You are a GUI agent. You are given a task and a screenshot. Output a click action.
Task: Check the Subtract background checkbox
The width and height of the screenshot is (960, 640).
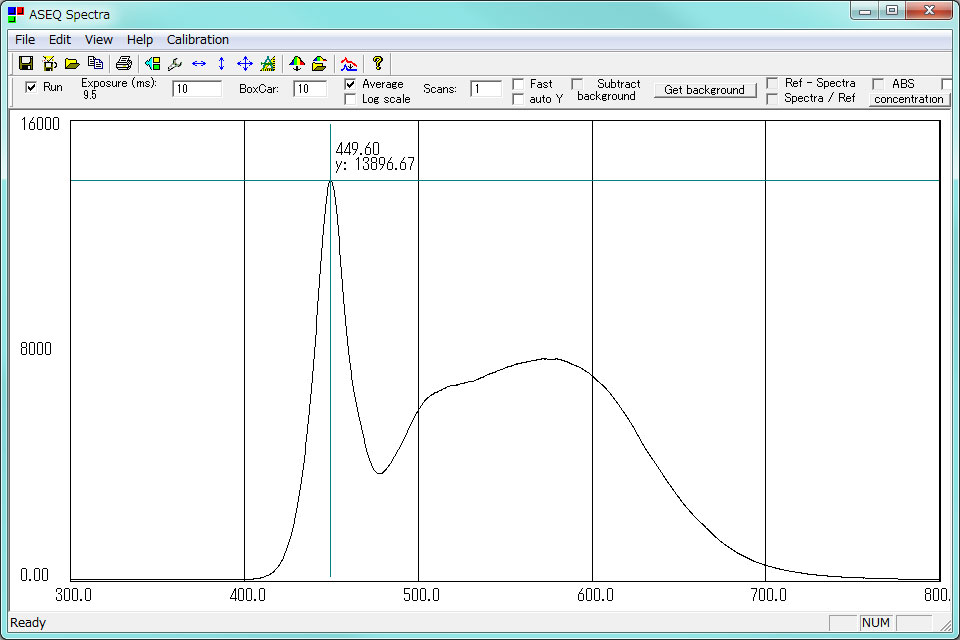[577, 84]
